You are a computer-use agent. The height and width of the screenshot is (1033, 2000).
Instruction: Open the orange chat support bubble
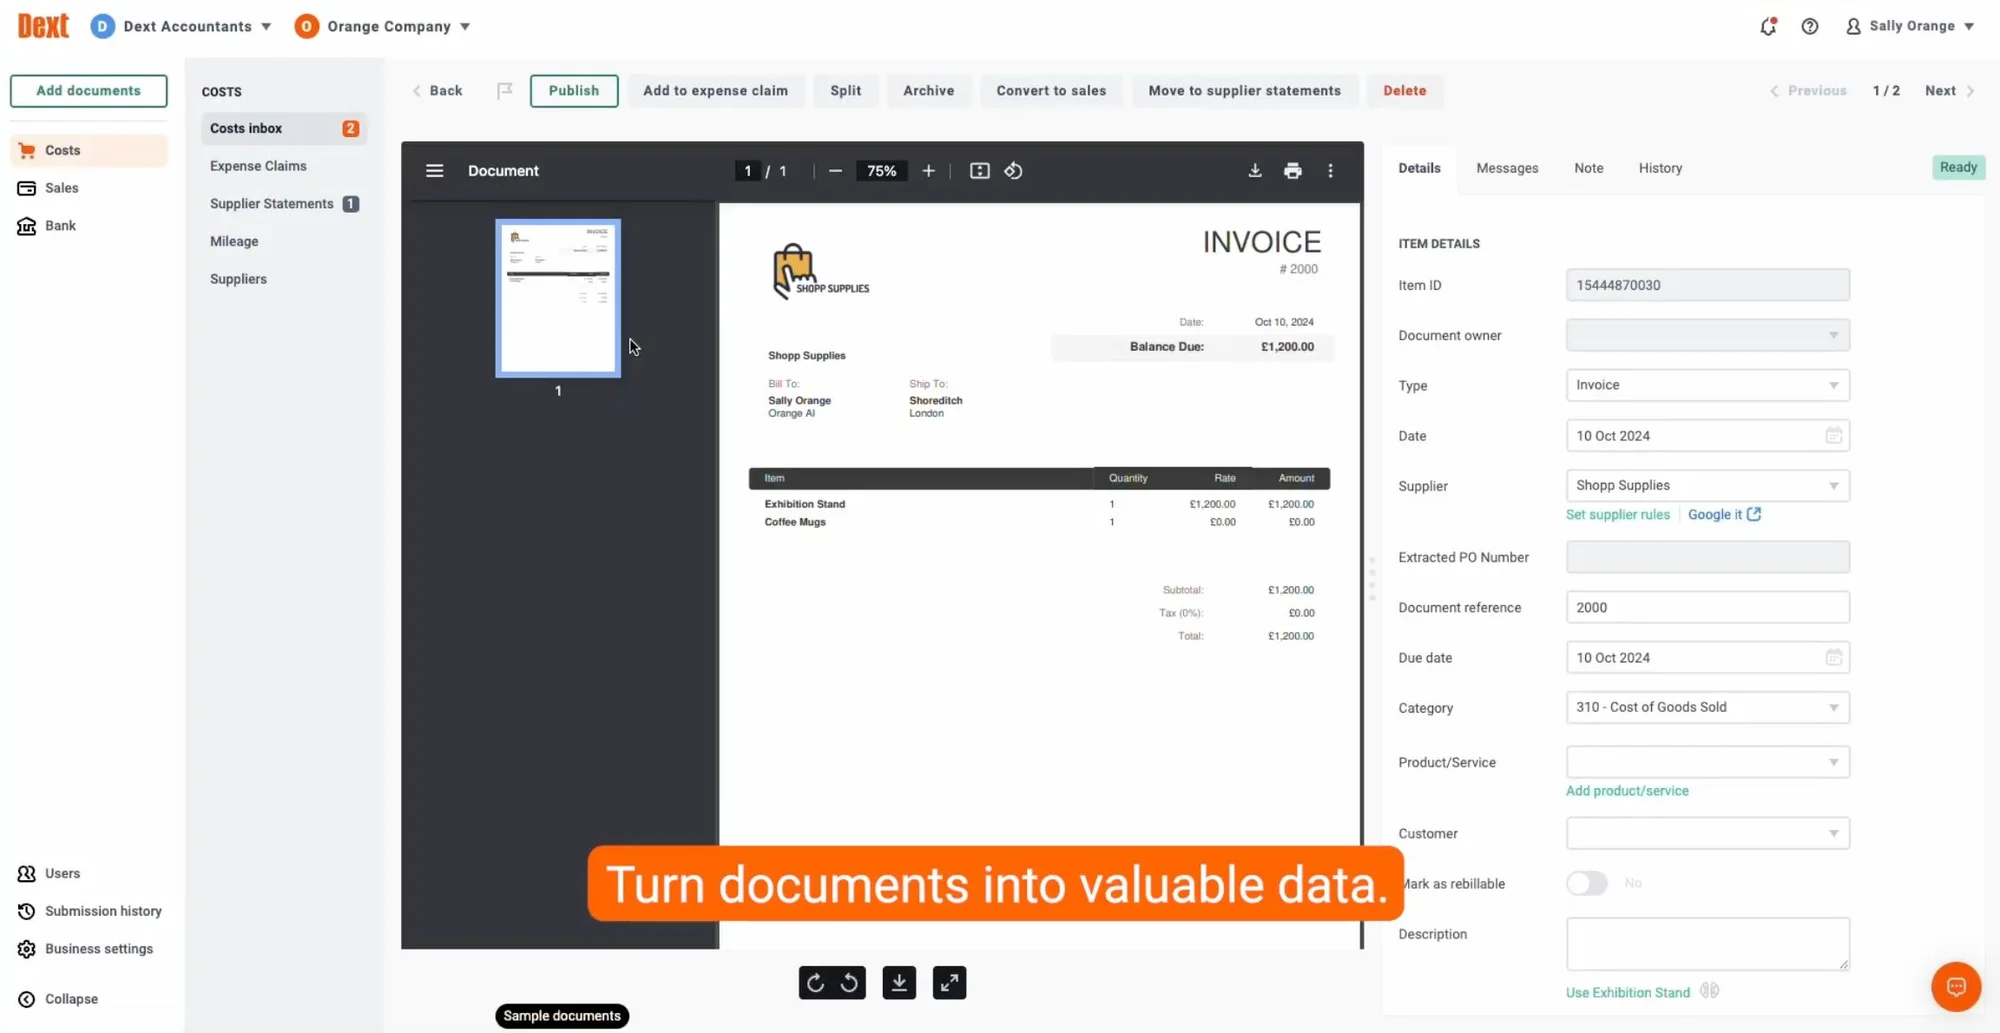tap(1955, 987)
